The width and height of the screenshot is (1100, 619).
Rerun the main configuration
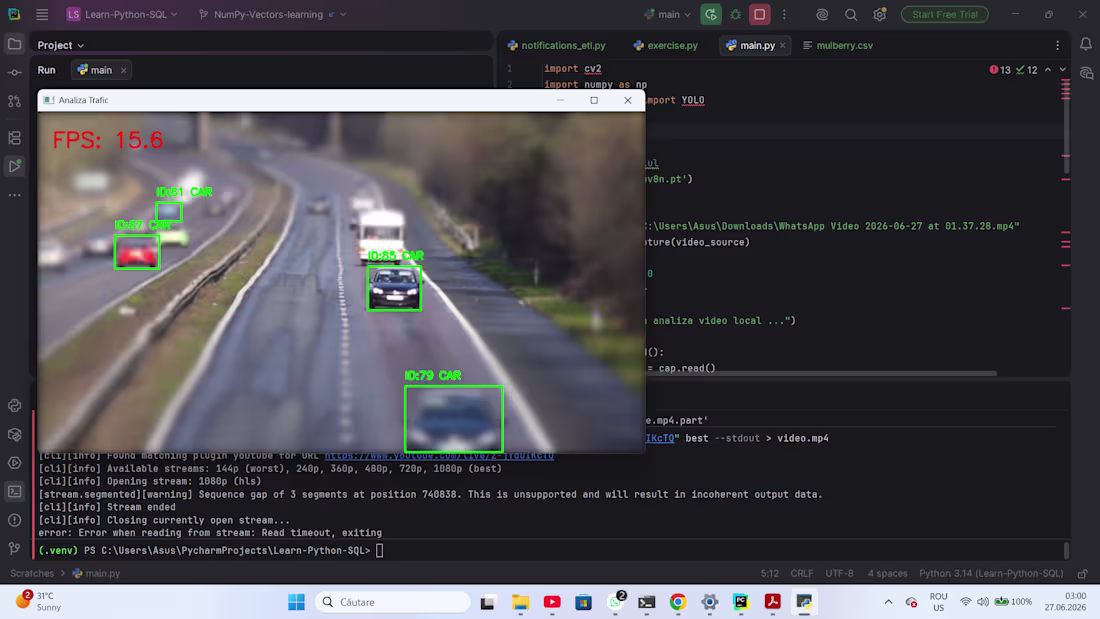coord(711,14)
